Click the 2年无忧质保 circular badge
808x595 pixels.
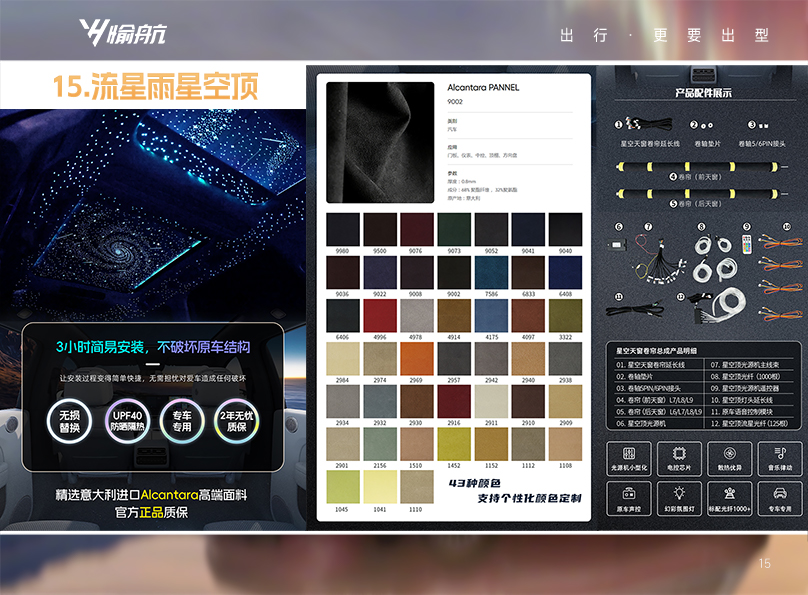point(235,421)
